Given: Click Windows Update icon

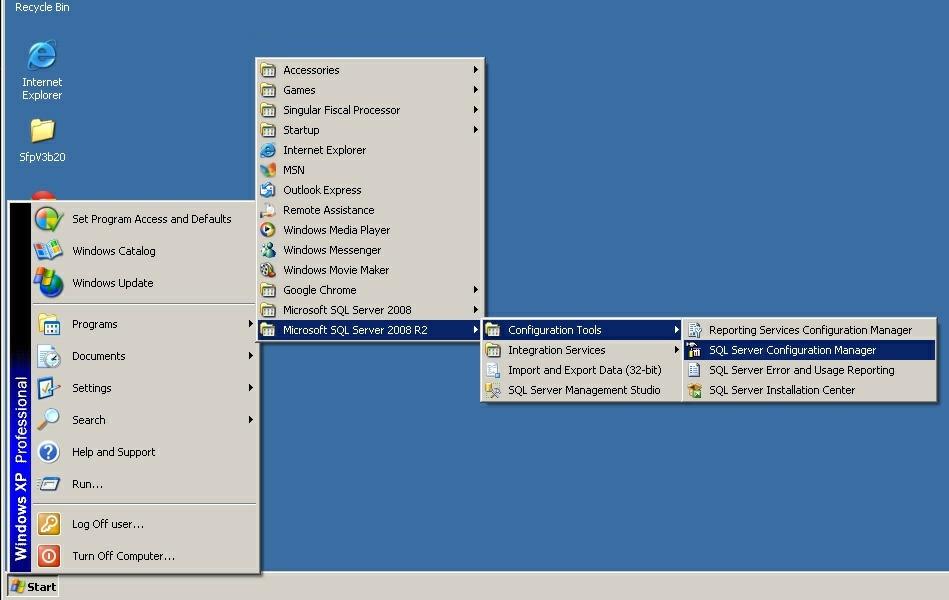Looking at the screenshot, I should pos(48,283).
